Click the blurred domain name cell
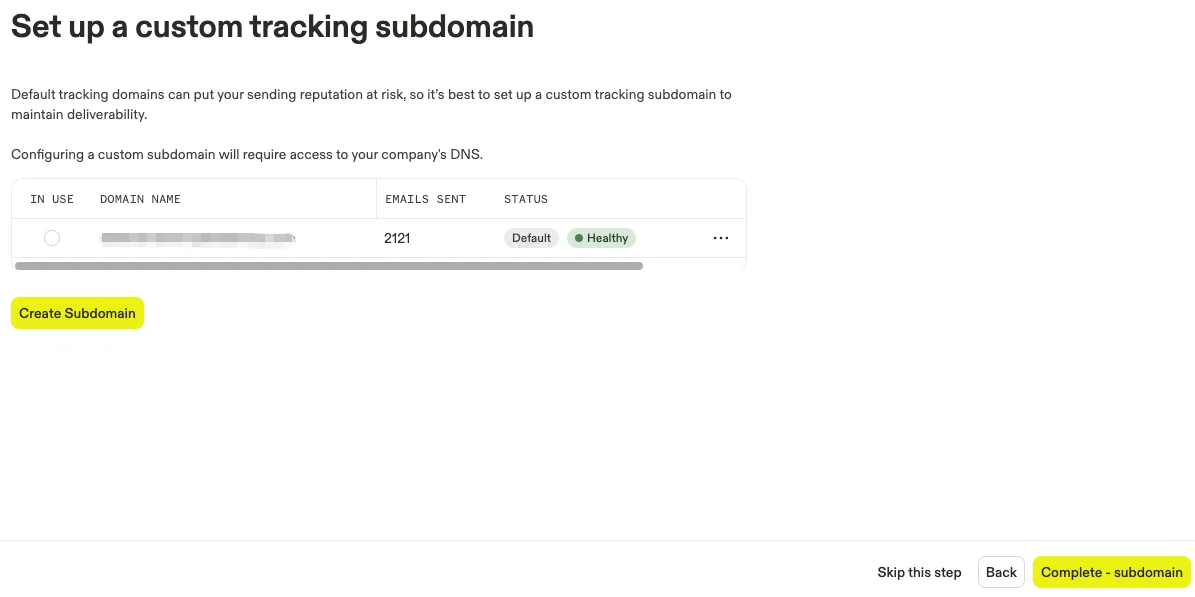 197,238
